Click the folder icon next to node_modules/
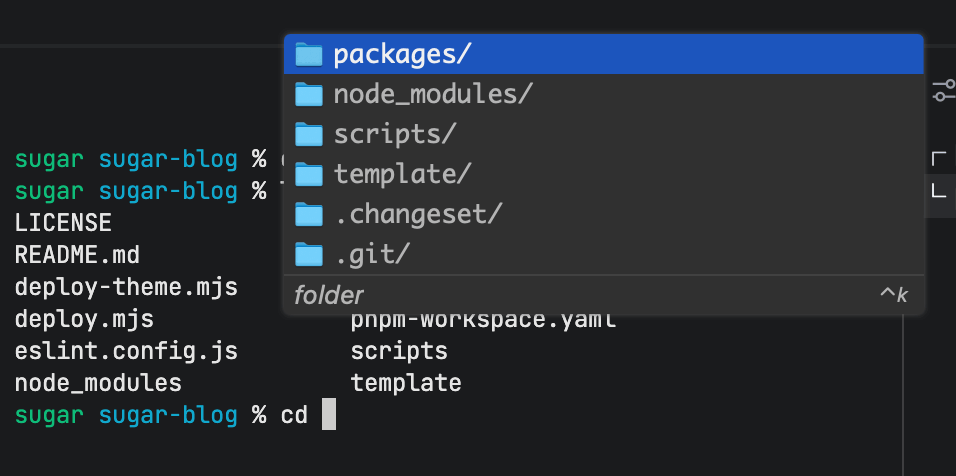 pos(309,94)
